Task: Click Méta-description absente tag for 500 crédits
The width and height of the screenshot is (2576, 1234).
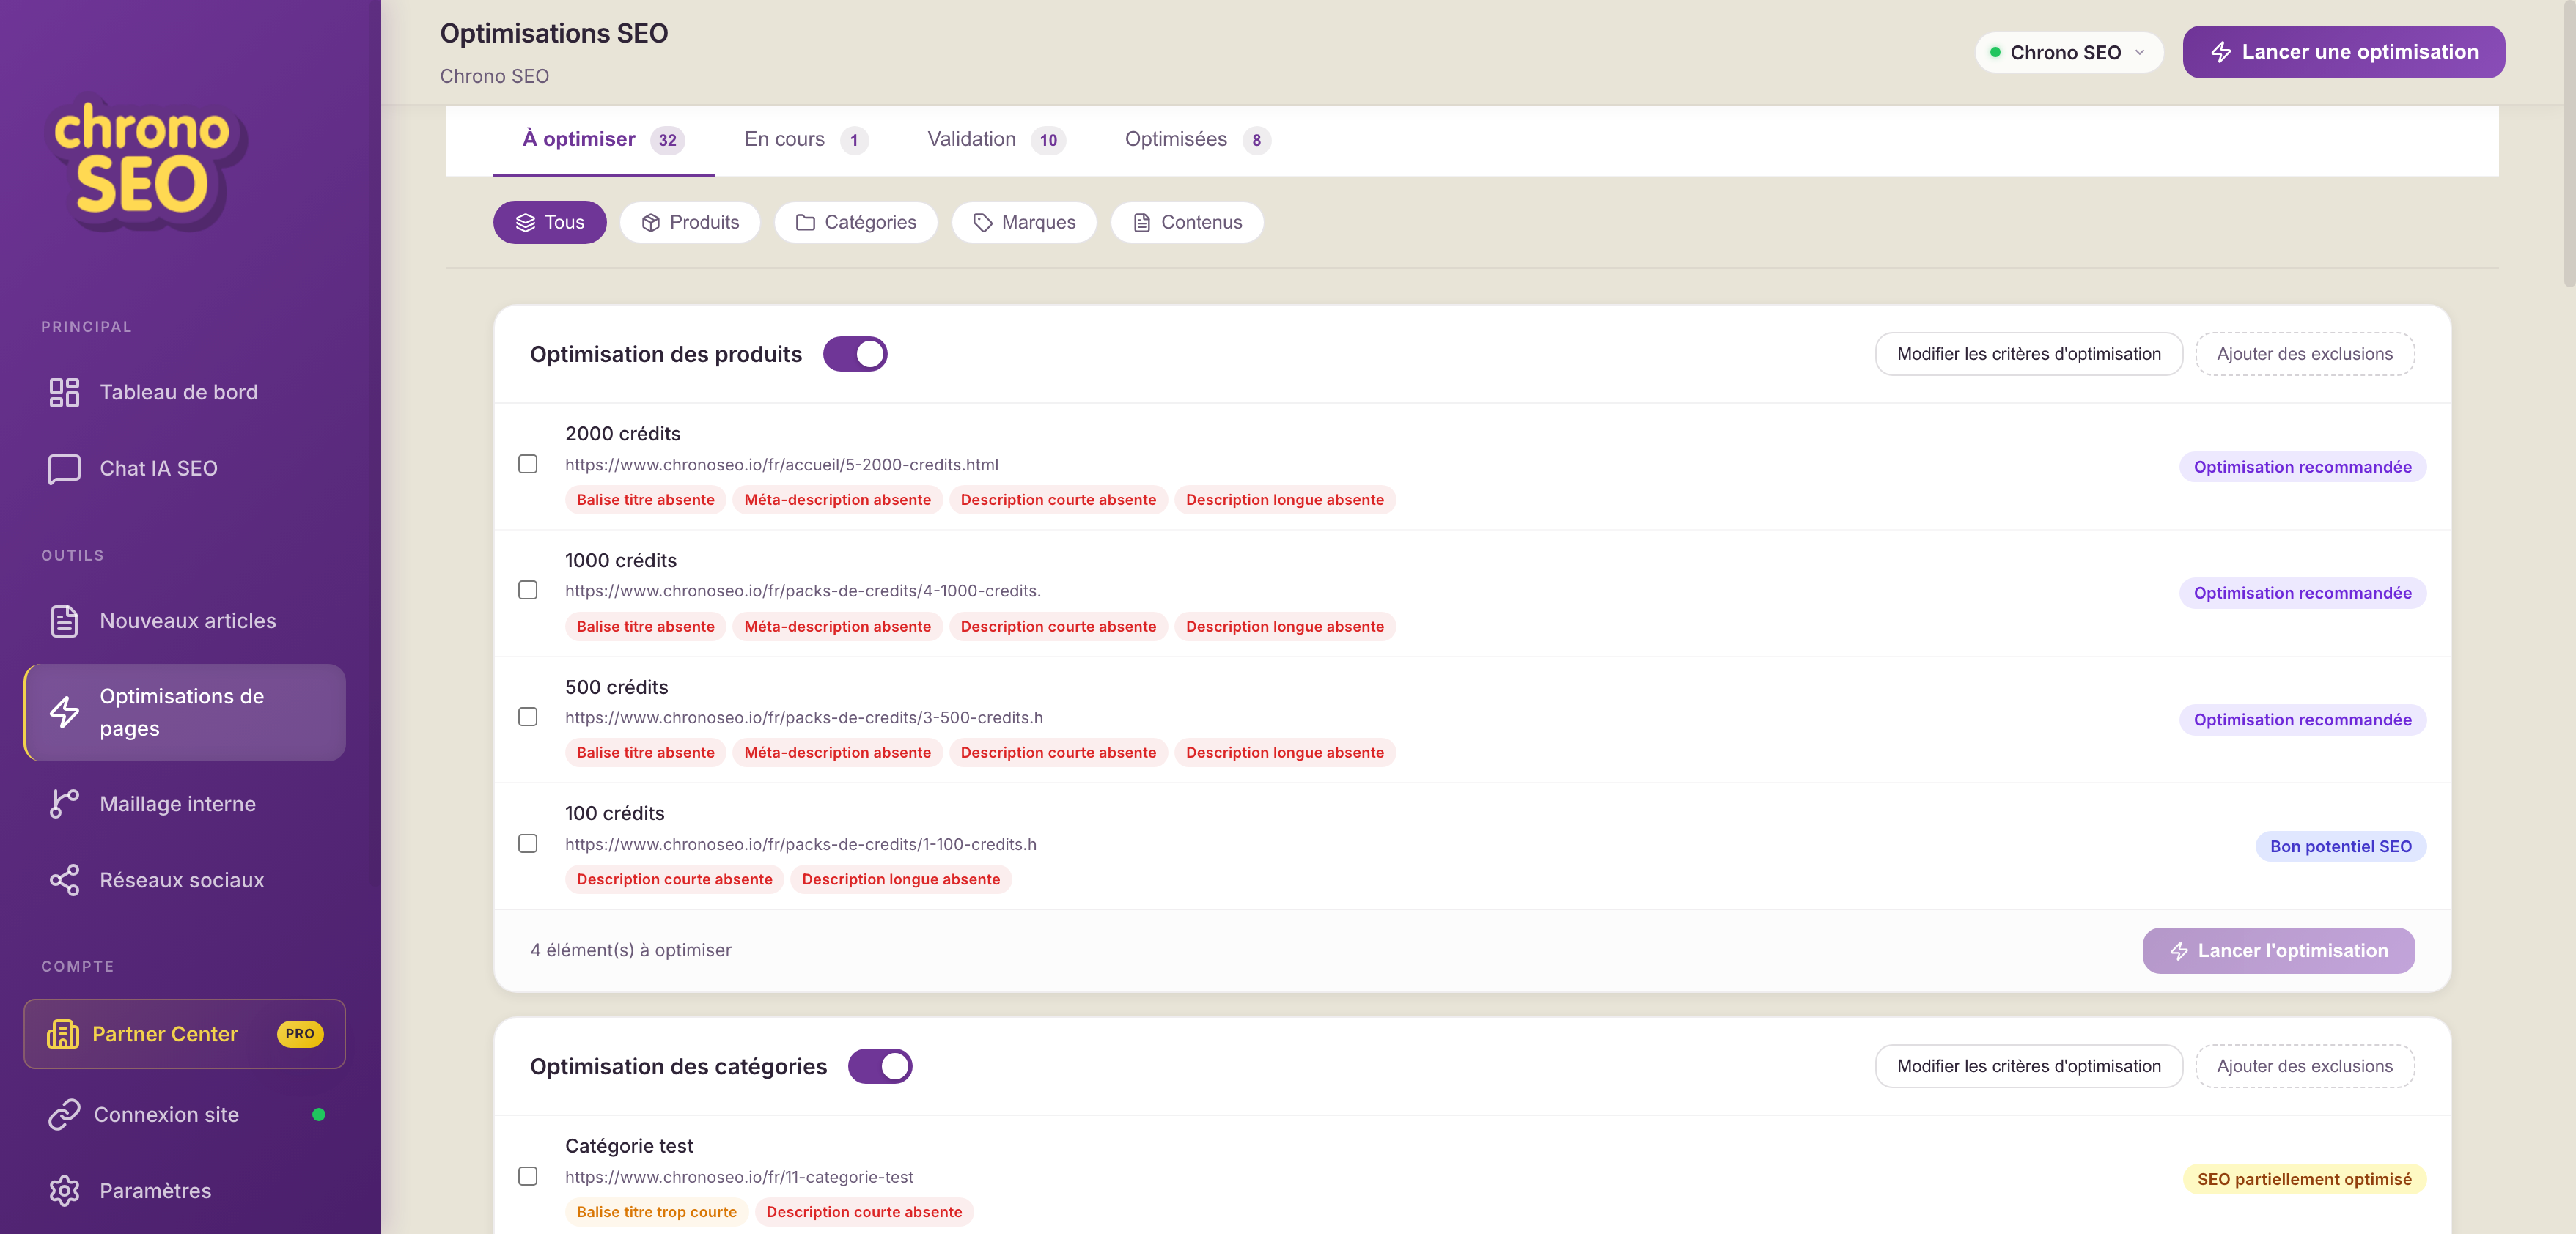Action: tap(837, 753)
